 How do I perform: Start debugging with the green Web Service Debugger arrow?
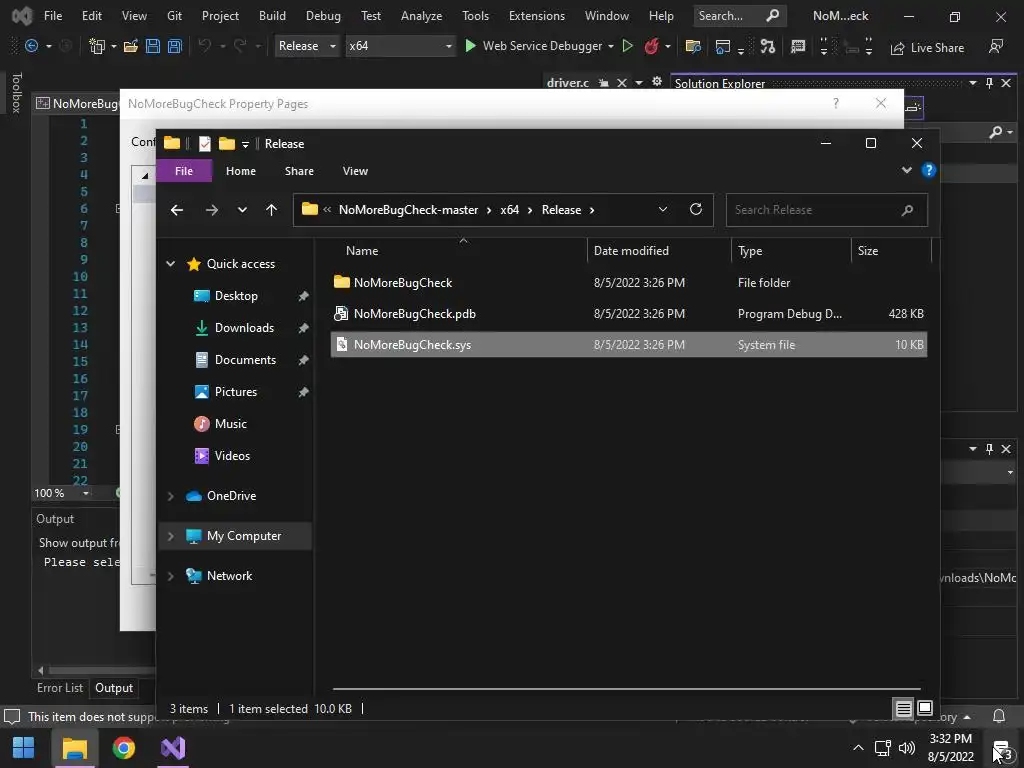tap(470, 46)
